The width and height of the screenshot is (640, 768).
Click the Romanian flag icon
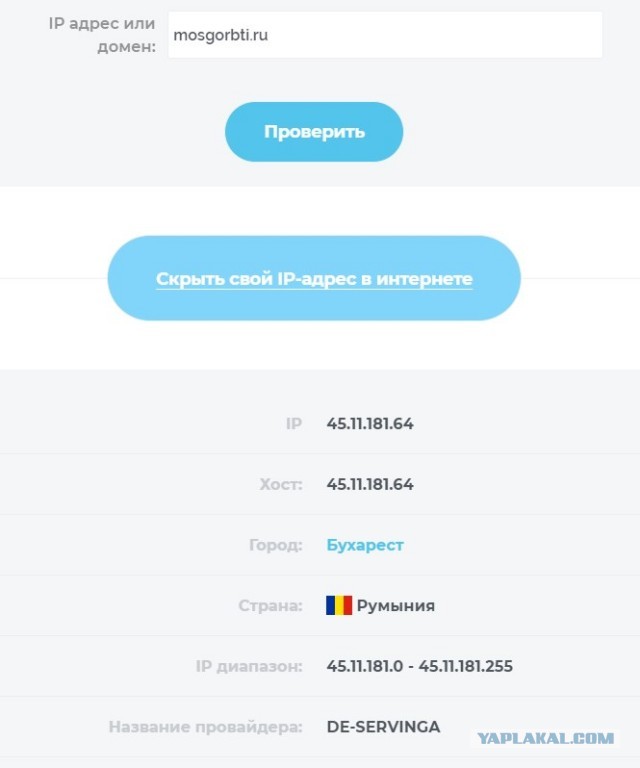[x=339, y=605]
